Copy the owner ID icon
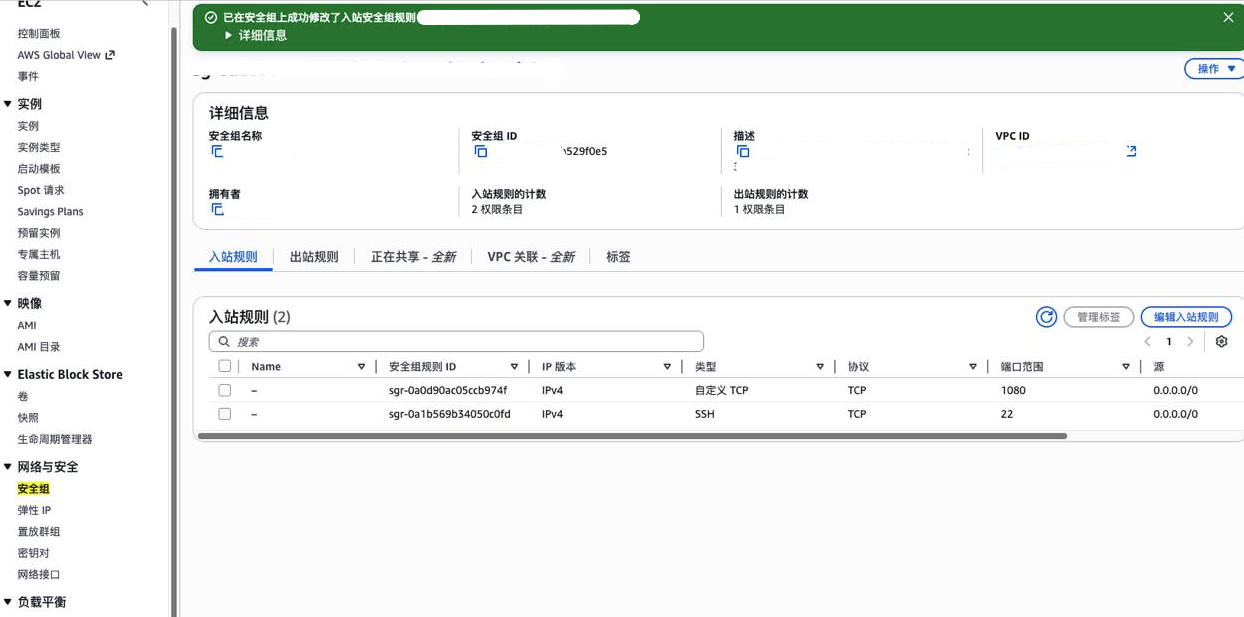This screenshot has width=1244, height=617. click(217, 210)
